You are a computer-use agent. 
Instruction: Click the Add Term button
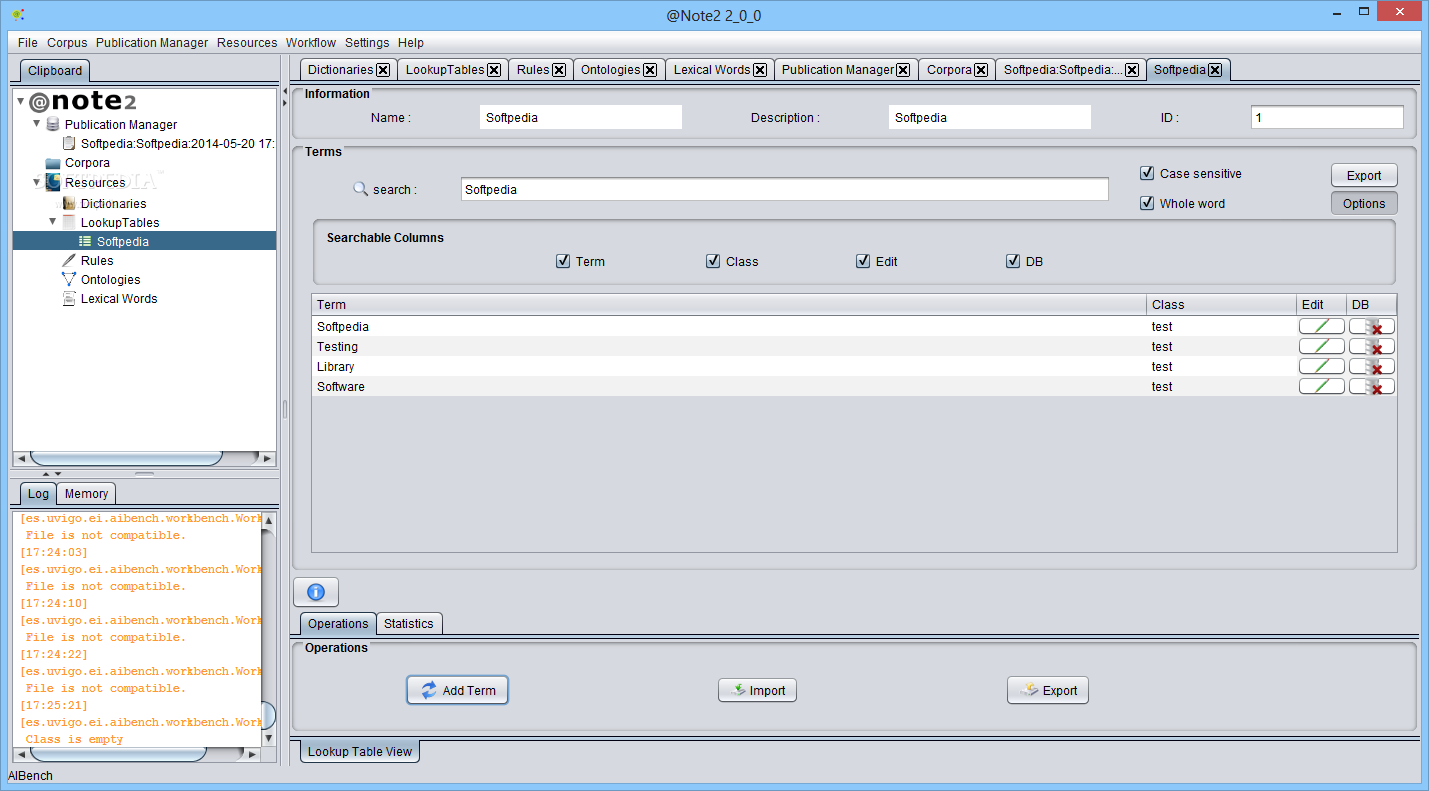click(x=458, y=690)
